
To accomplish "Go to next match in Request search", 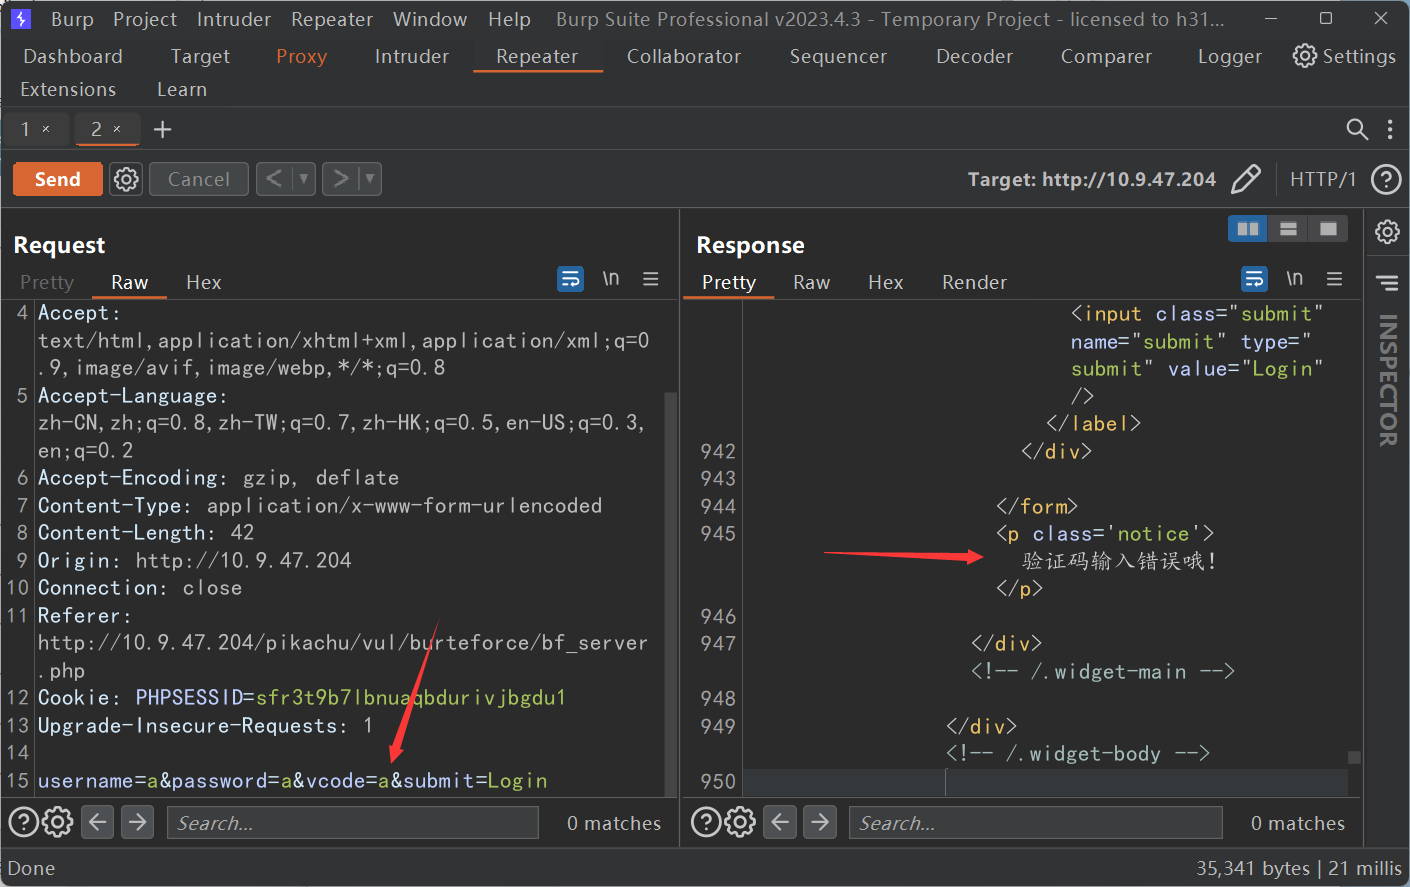I will point(137,822).
